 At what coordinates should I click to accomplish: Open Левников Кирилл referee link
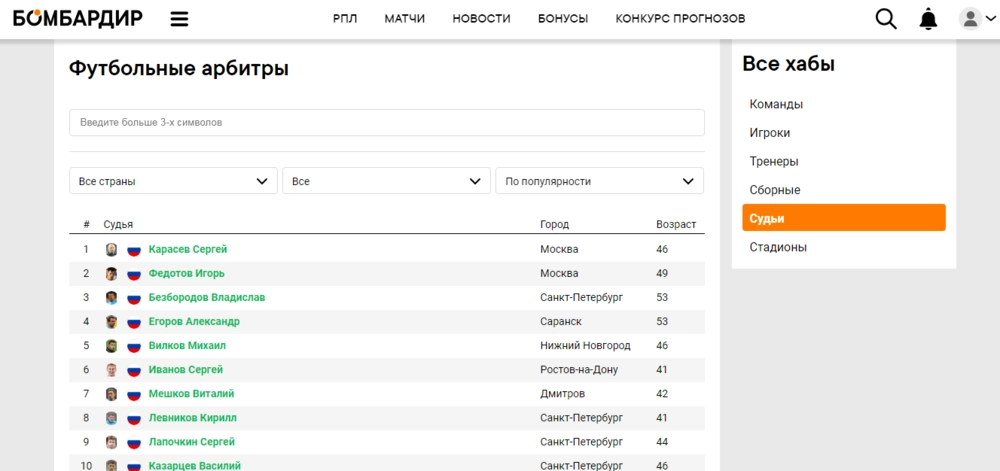tap(193, 418)
